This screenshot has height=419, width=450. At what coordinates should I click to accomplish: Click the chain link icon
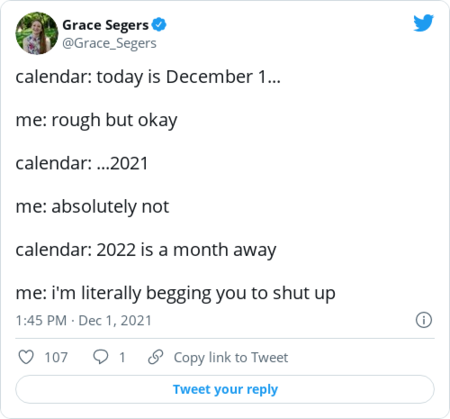156,357
